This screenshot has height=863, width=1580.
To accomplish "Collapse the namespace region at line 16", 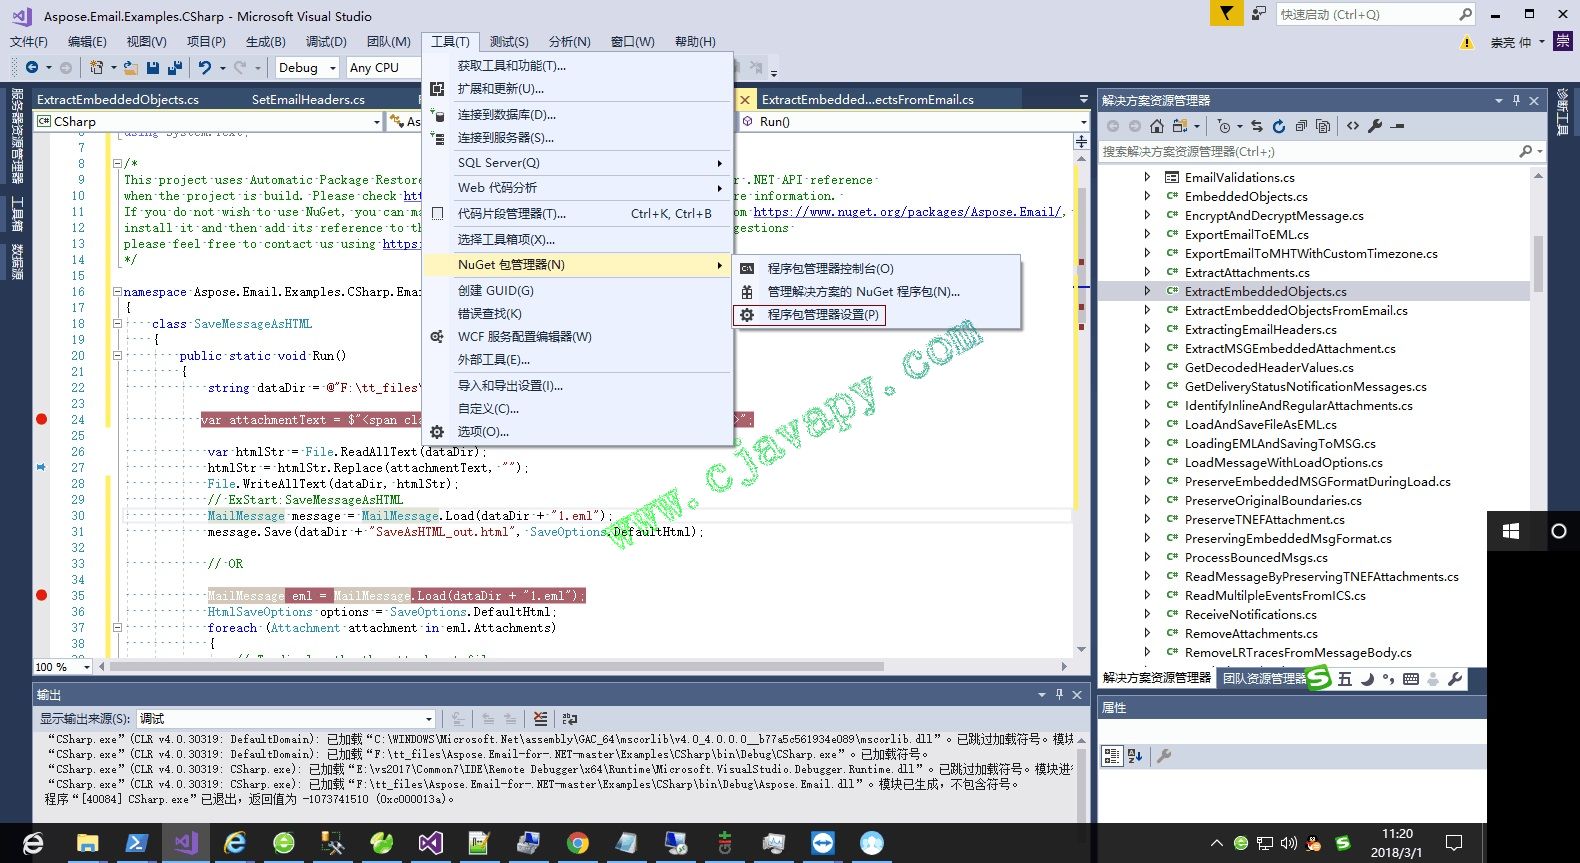I will coord(117,292).
